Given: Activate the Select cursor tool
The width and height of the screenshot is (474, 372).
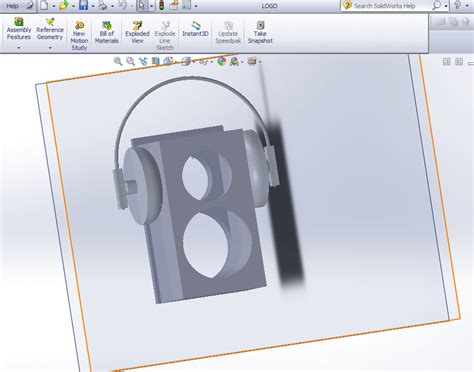Looking at the screenshot, I should pyautogui.click(x=142, y=6).
